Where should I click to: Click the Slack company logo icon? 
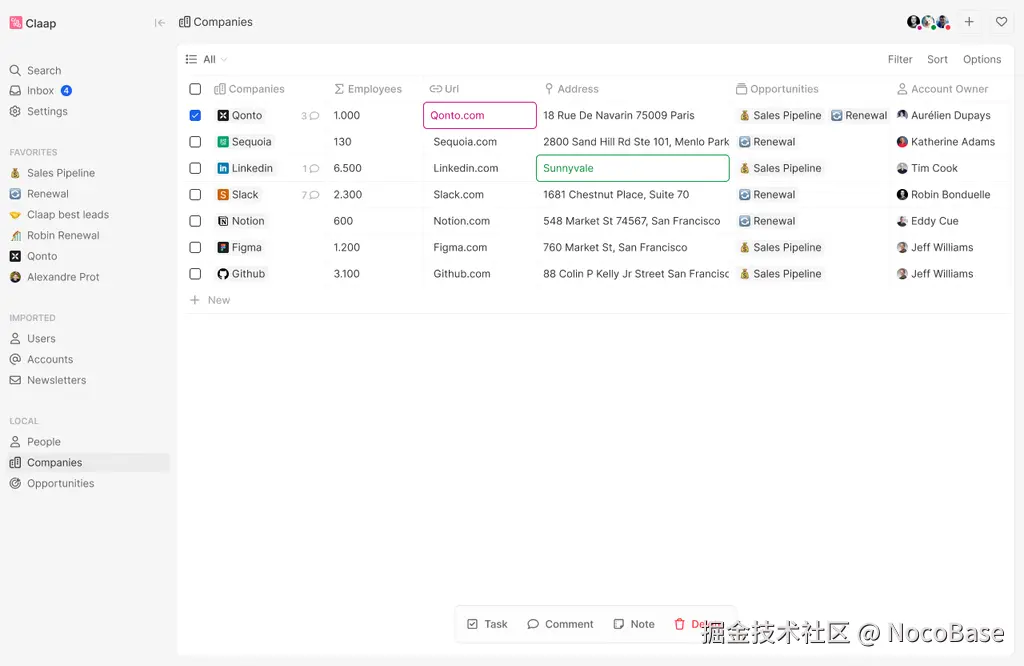click(x=223, y=195)
